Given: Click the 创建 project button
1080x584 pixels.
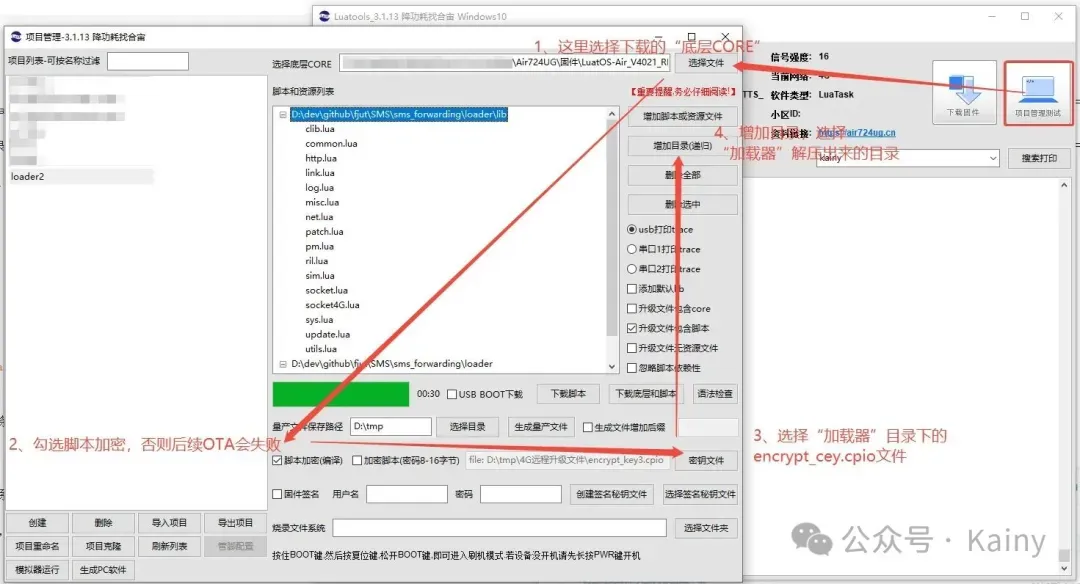Looking at the screenshot, I should point(37,523).
